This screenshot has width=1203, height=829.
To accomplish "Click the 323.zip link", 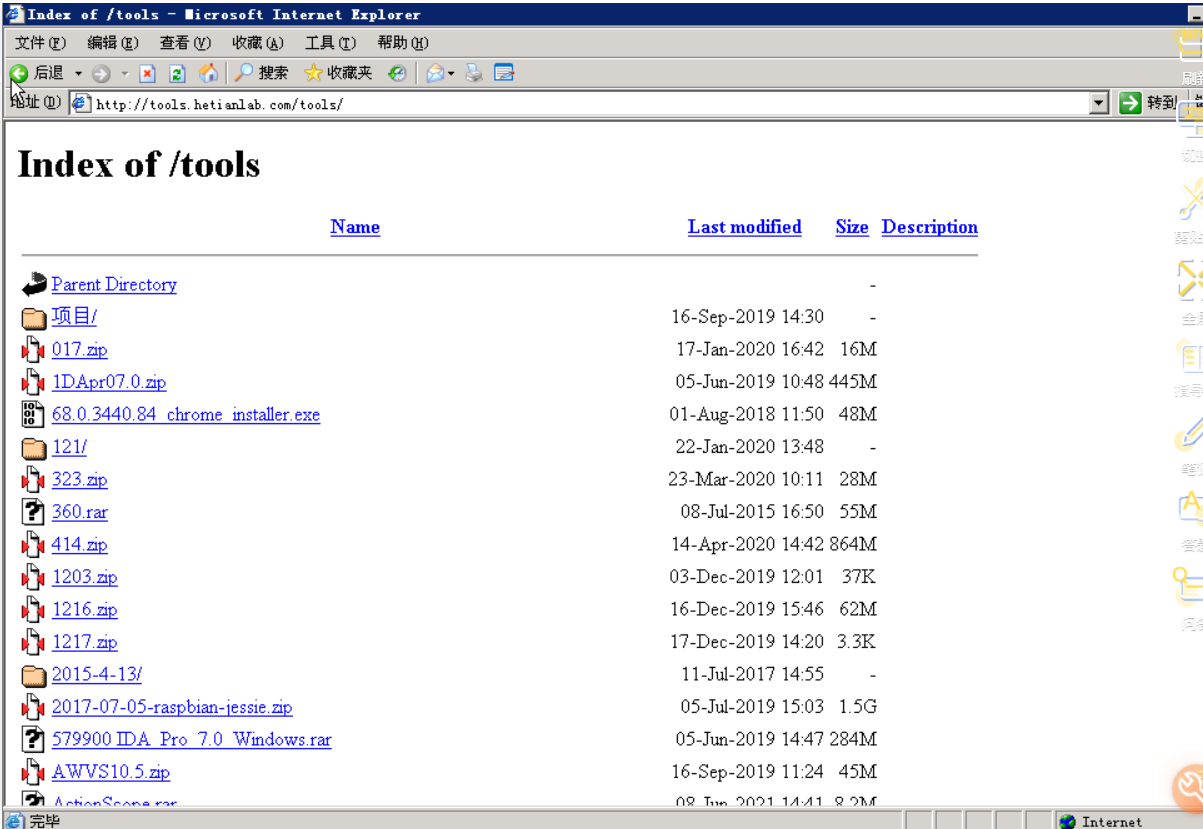I will (80, 480).
